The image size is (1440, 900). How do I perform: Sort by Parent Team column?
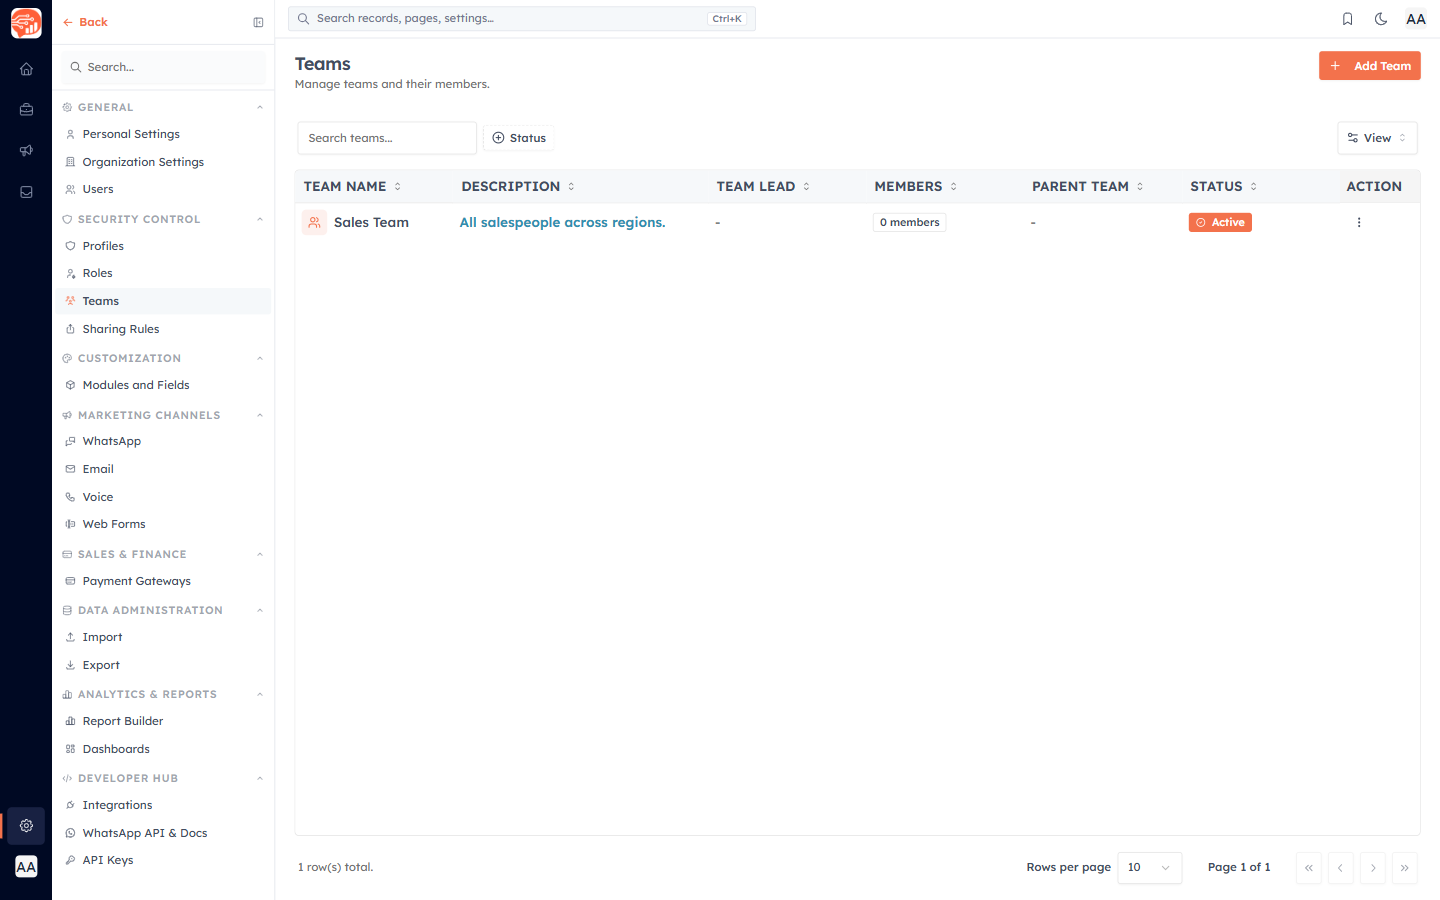1088,187
